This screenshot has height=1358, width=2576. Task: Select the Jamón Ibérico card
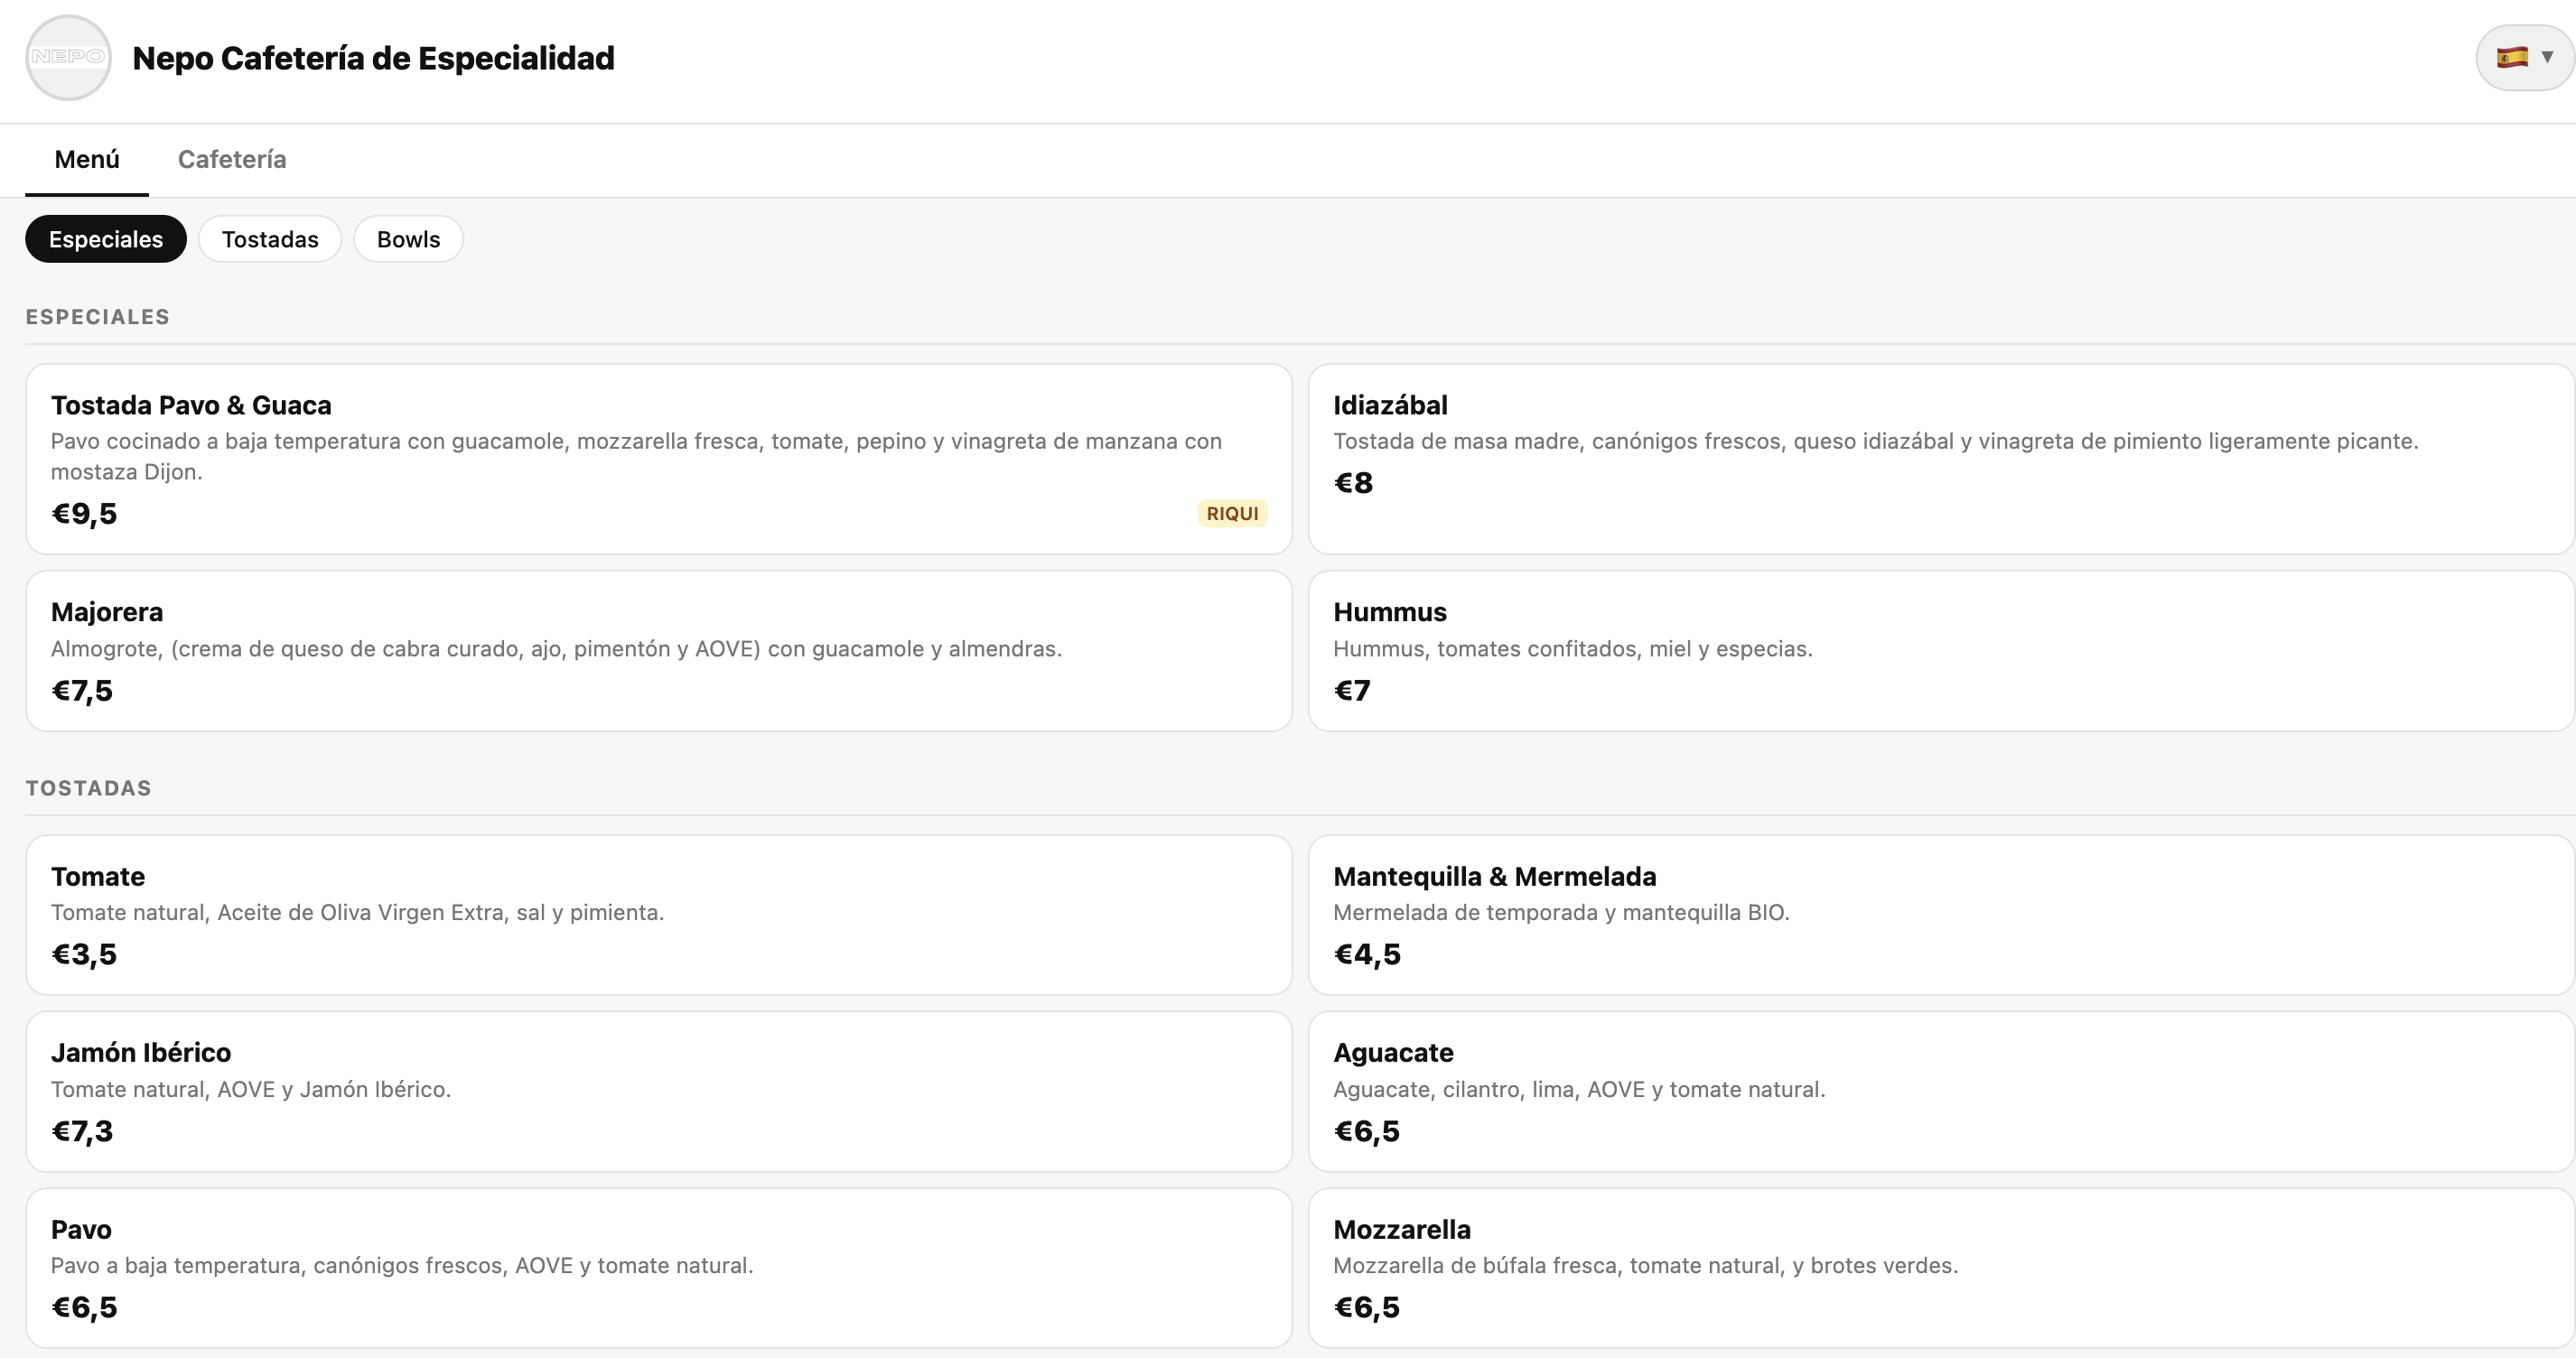pos(658,1090)
